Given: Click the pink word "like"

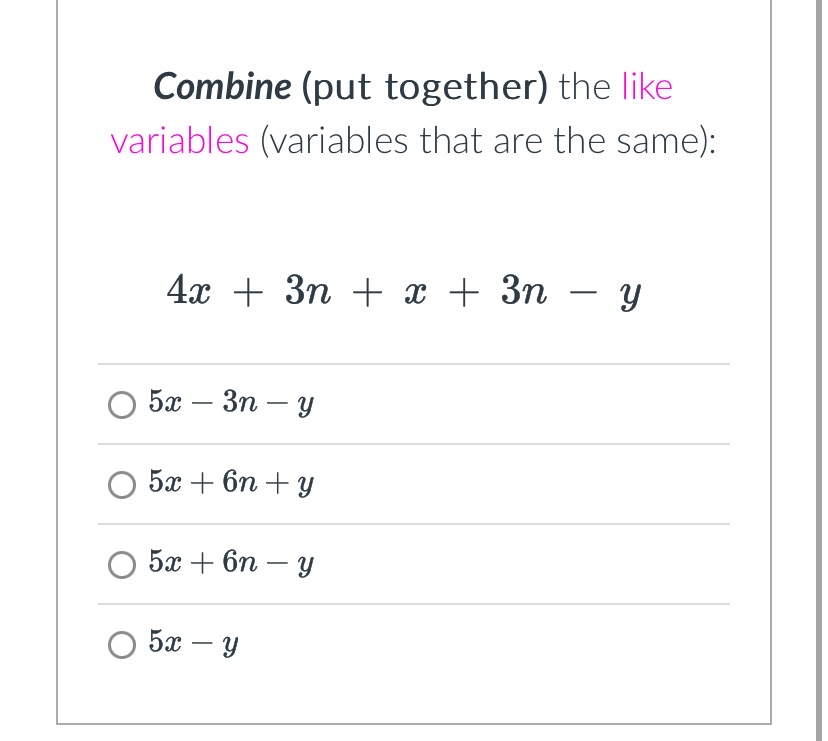Looking at the screenshot, I should click(647, 86).
